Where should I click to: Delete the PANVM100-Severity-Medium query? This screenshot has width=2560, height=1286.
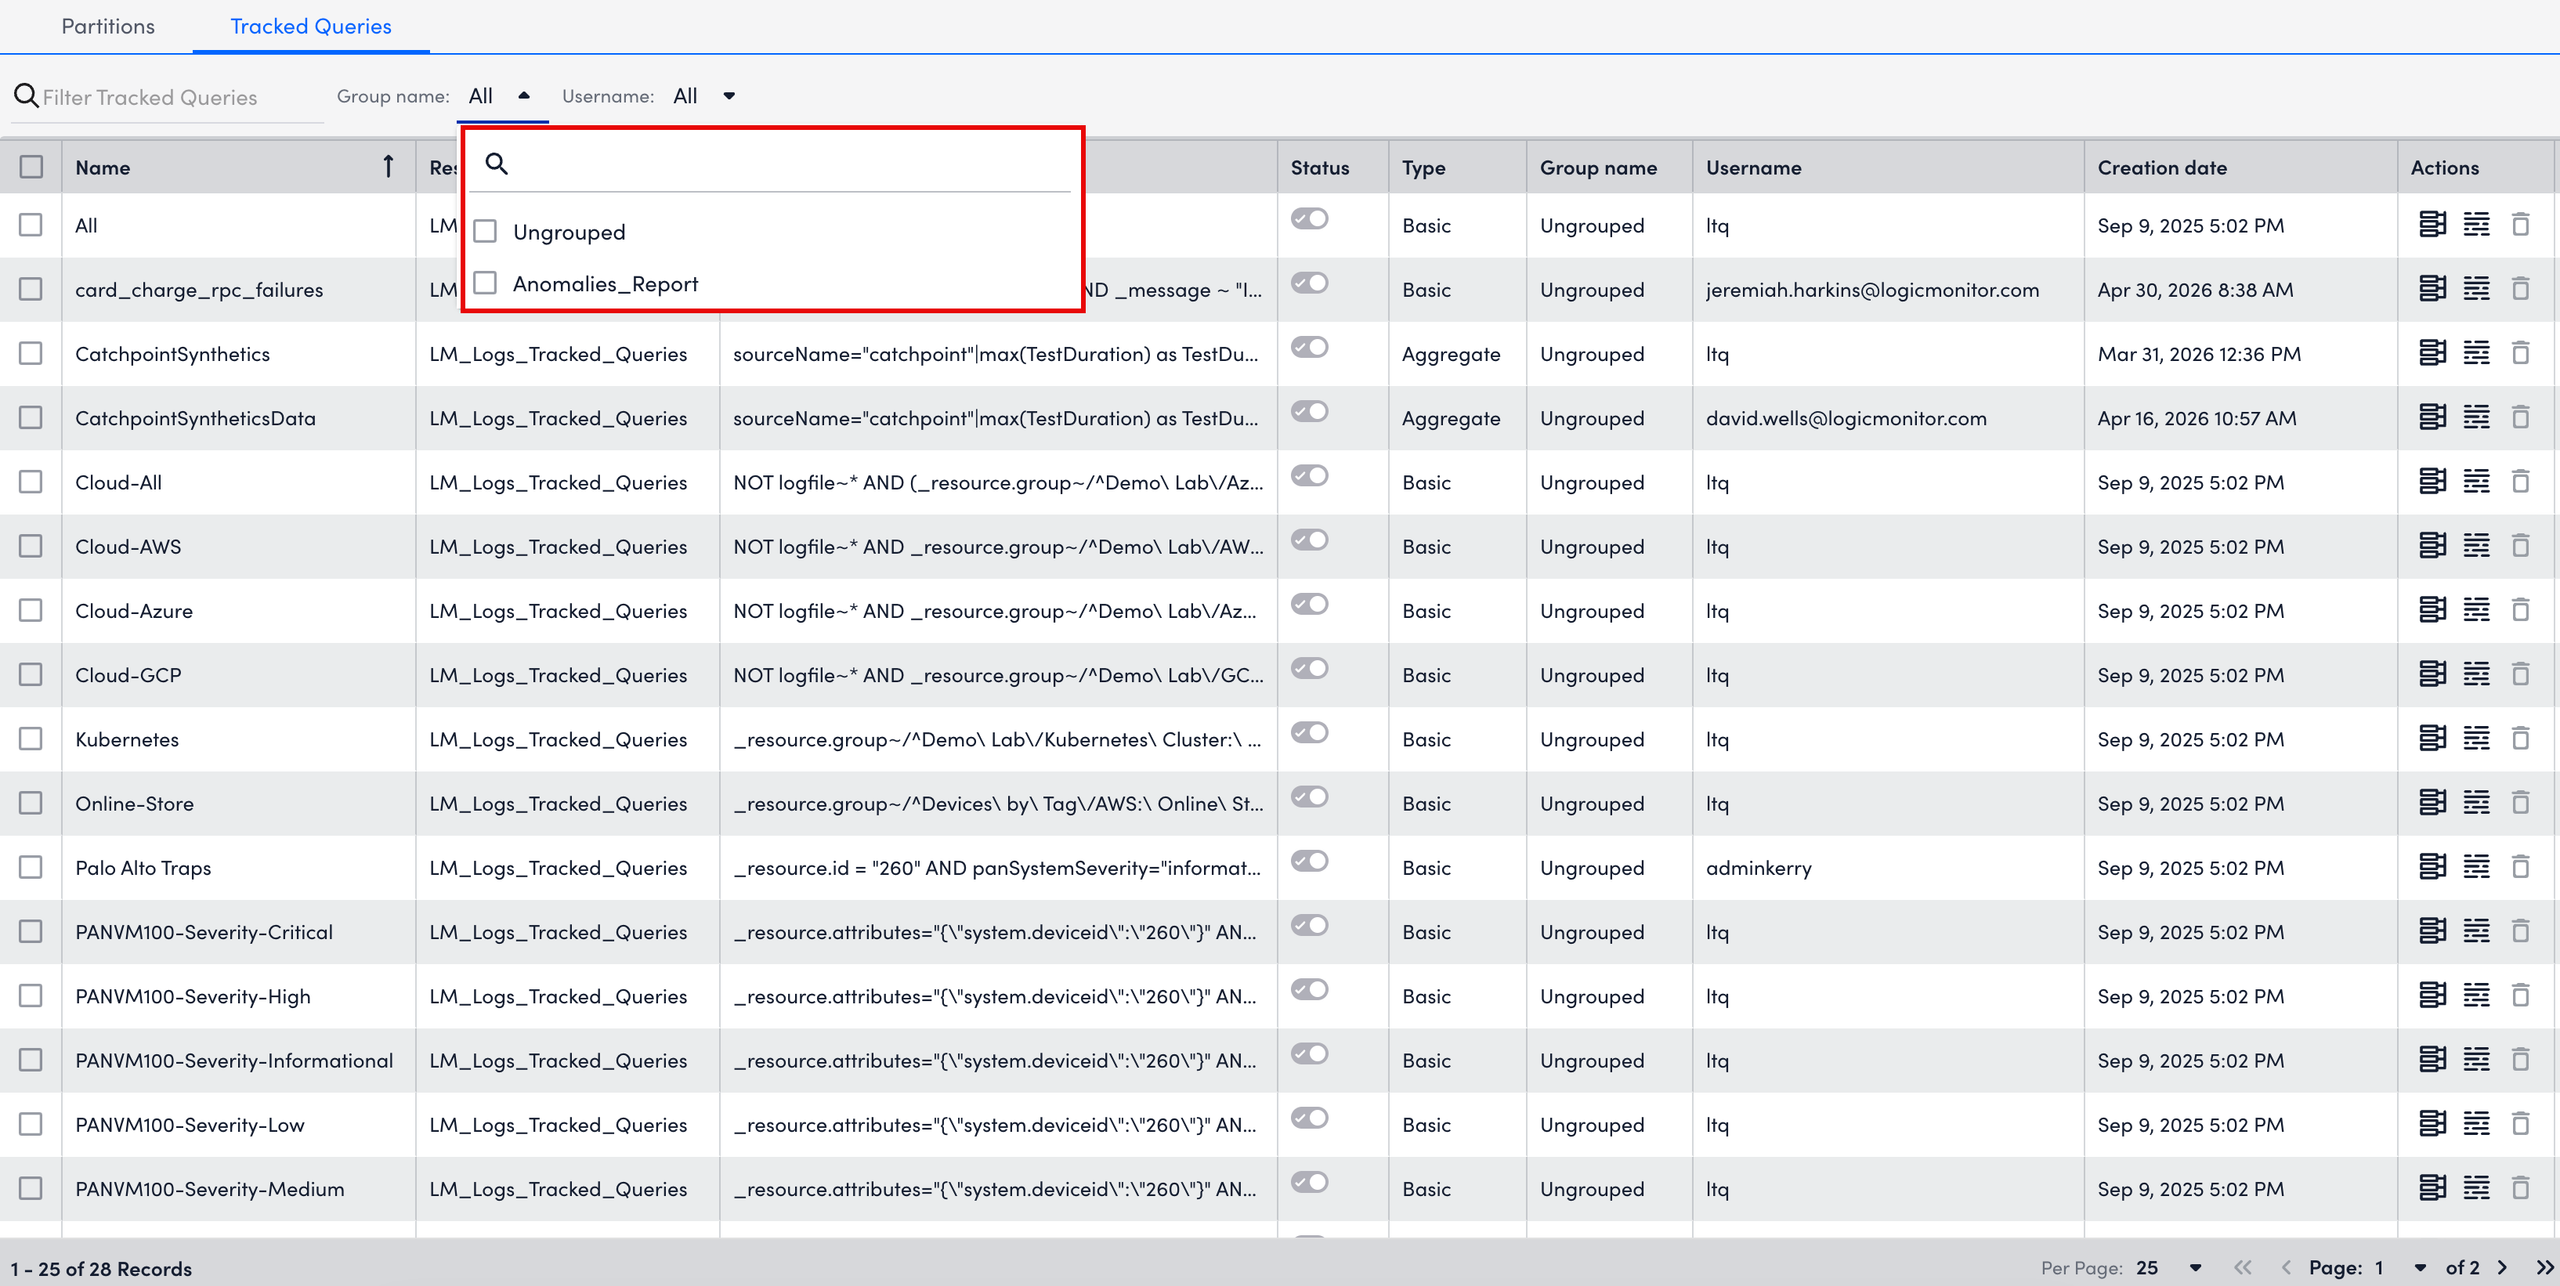point(2520,1188)
